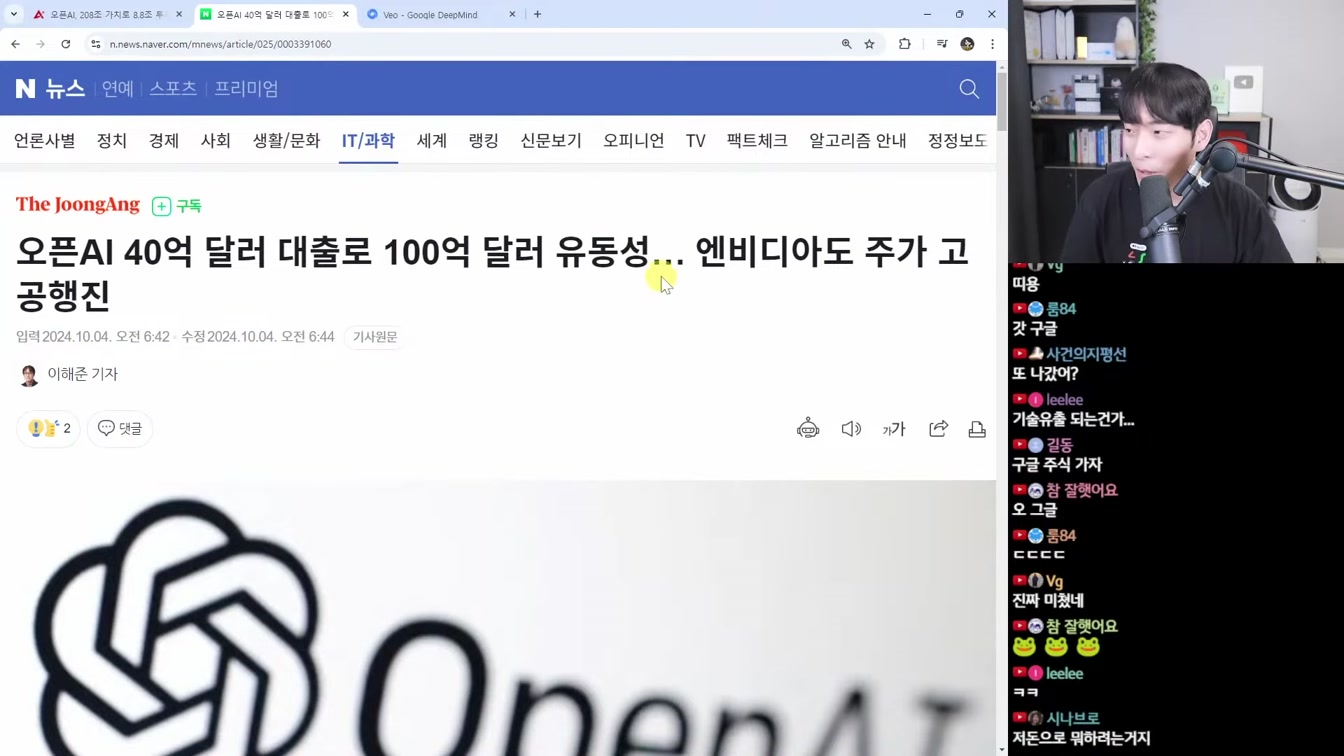
Task: Click the scrollbar down arrow
Action: tap(1002, 749)
